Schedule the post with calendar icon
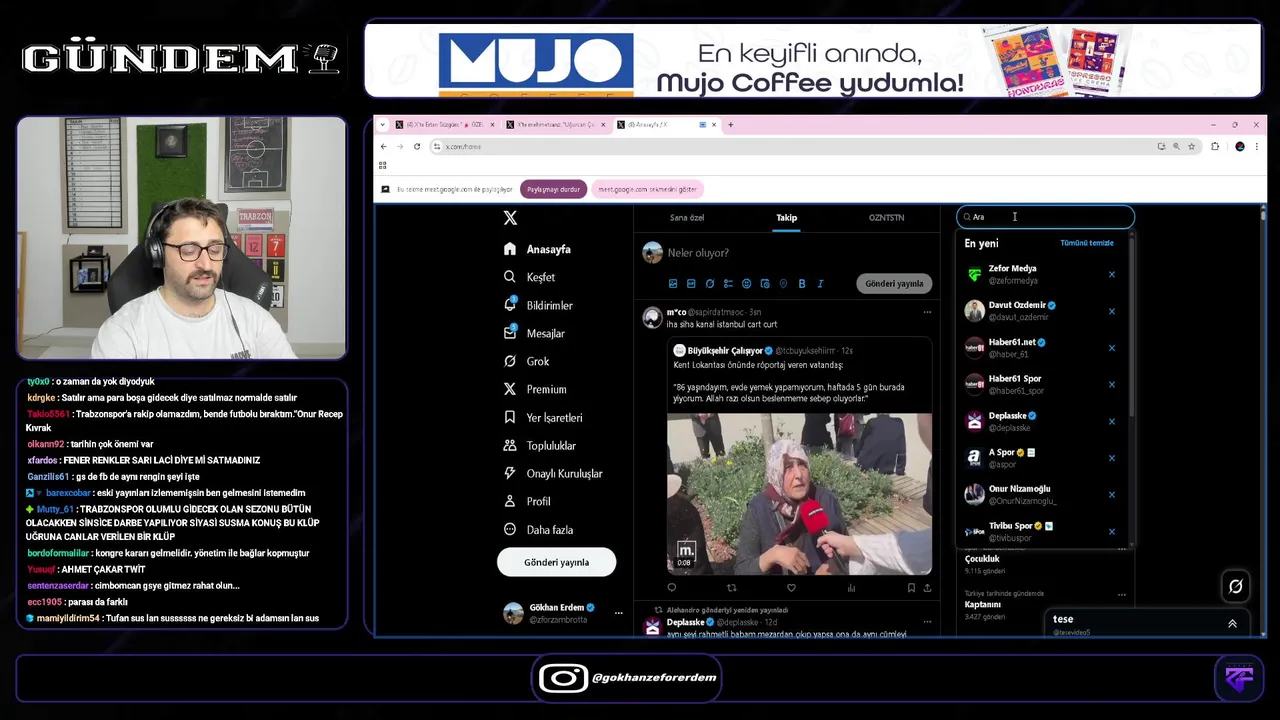This screenshot has width=1280, height=720. (765, 284)
